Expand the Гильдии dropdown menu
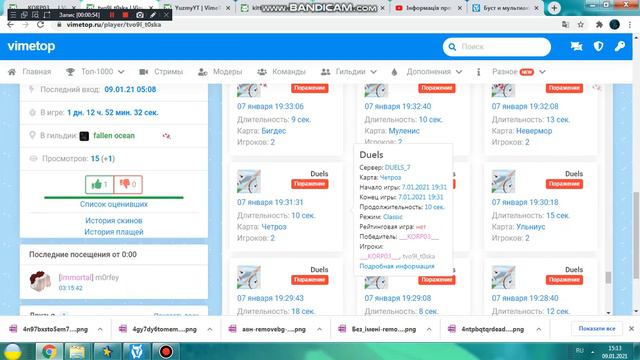This screenshot has width=640, height=360. click(349, 72)
